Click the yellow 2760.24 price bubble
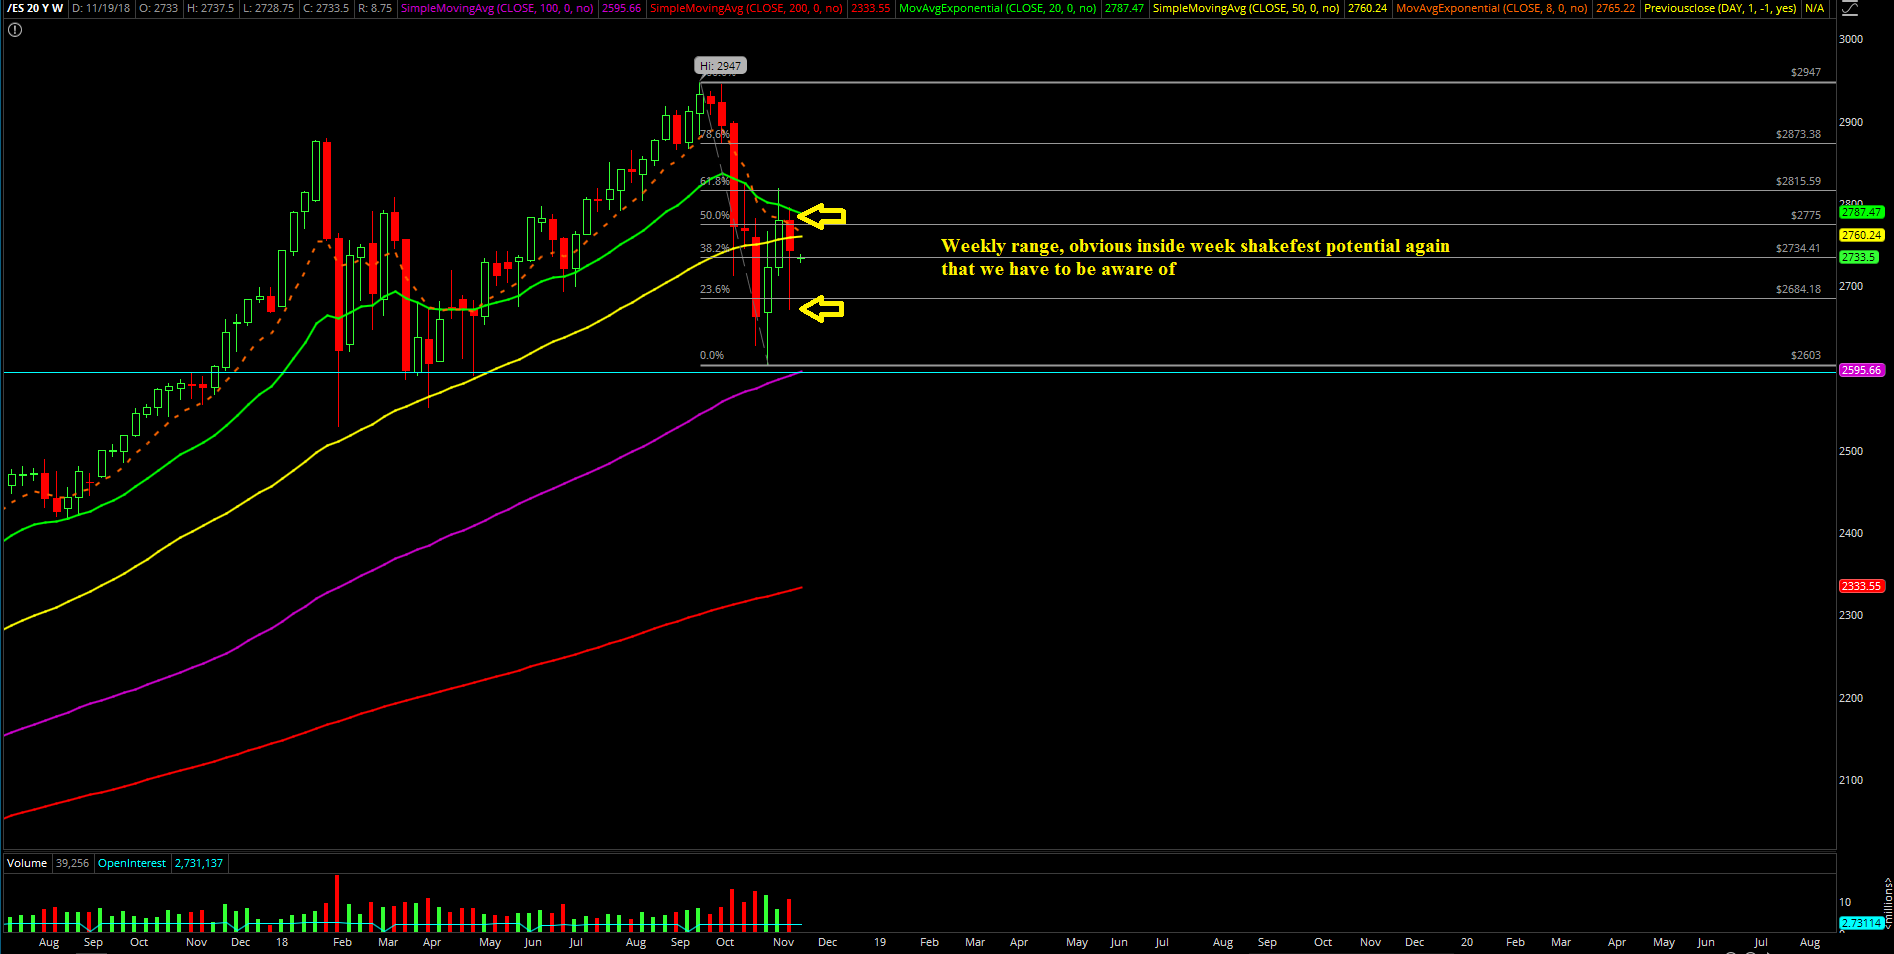 point(1861,235)
